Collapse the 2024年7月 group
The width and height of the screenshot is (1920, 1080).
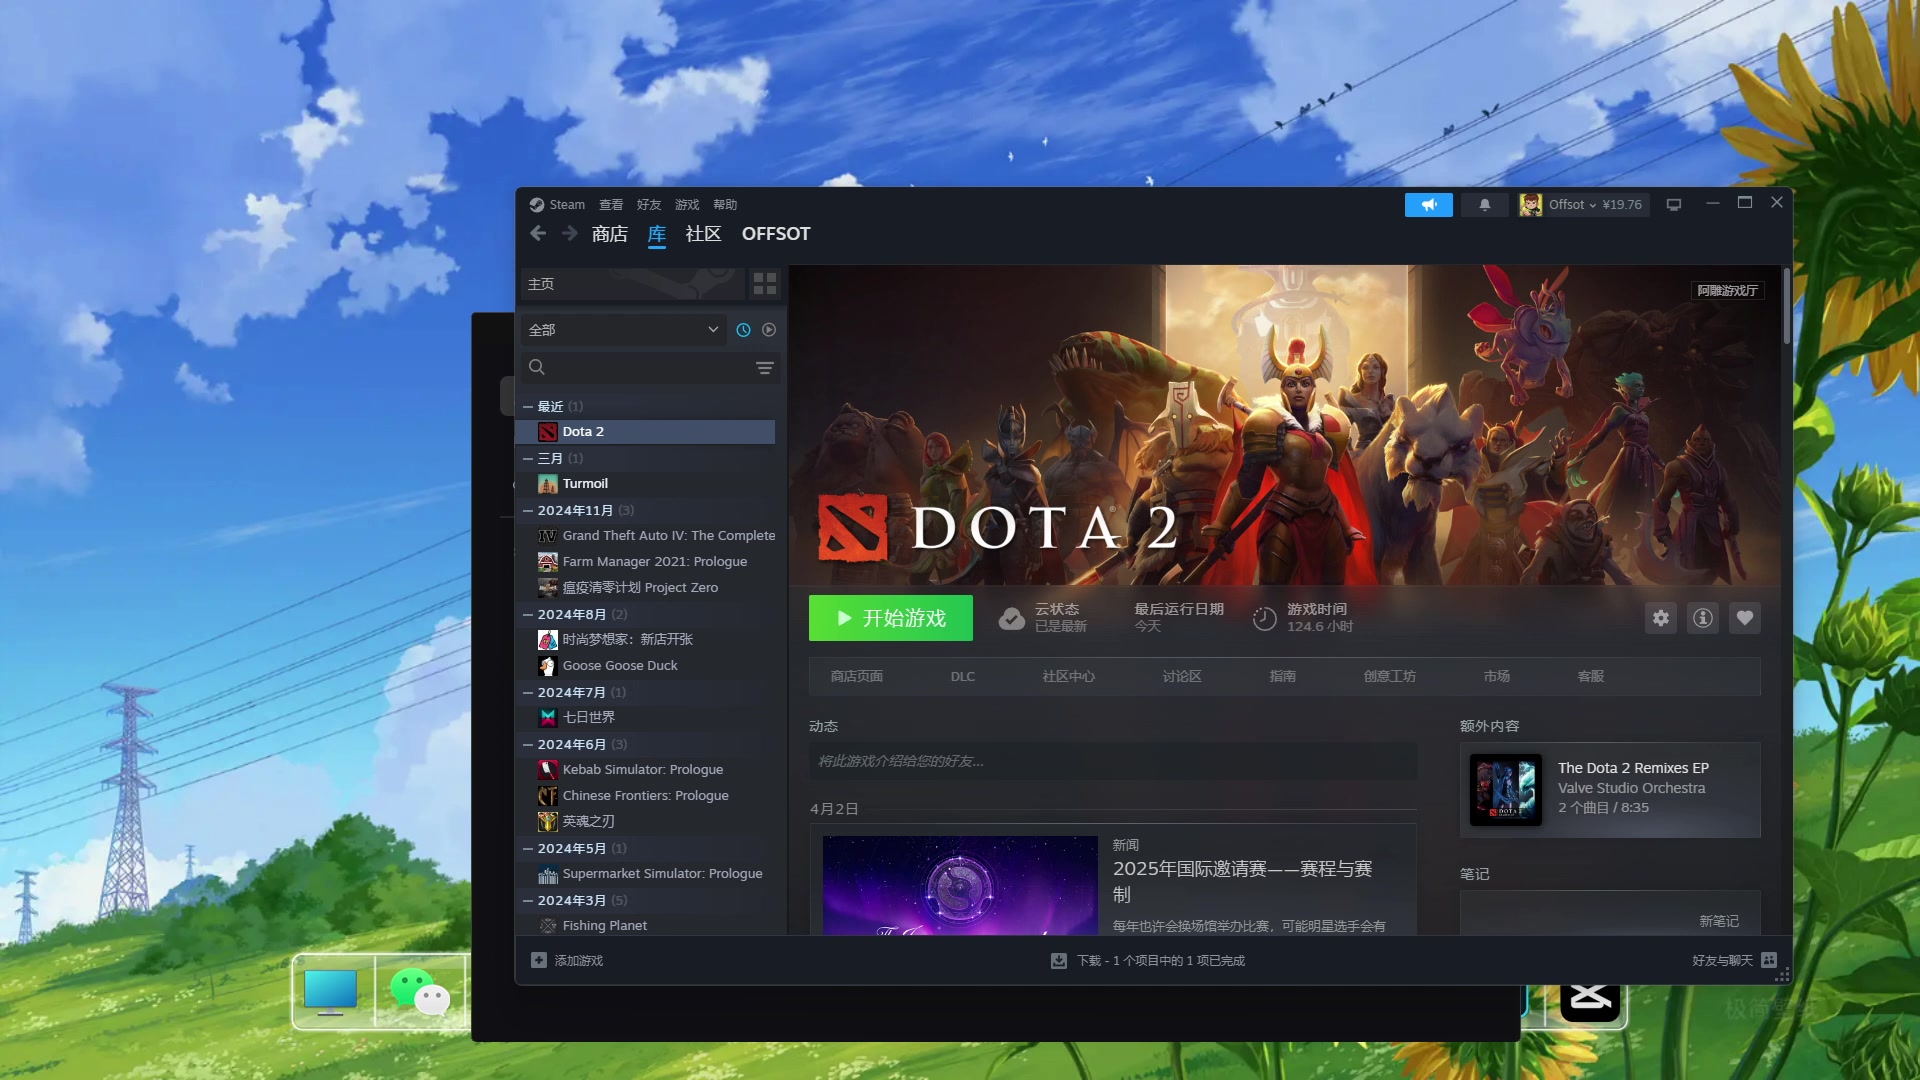528,693
